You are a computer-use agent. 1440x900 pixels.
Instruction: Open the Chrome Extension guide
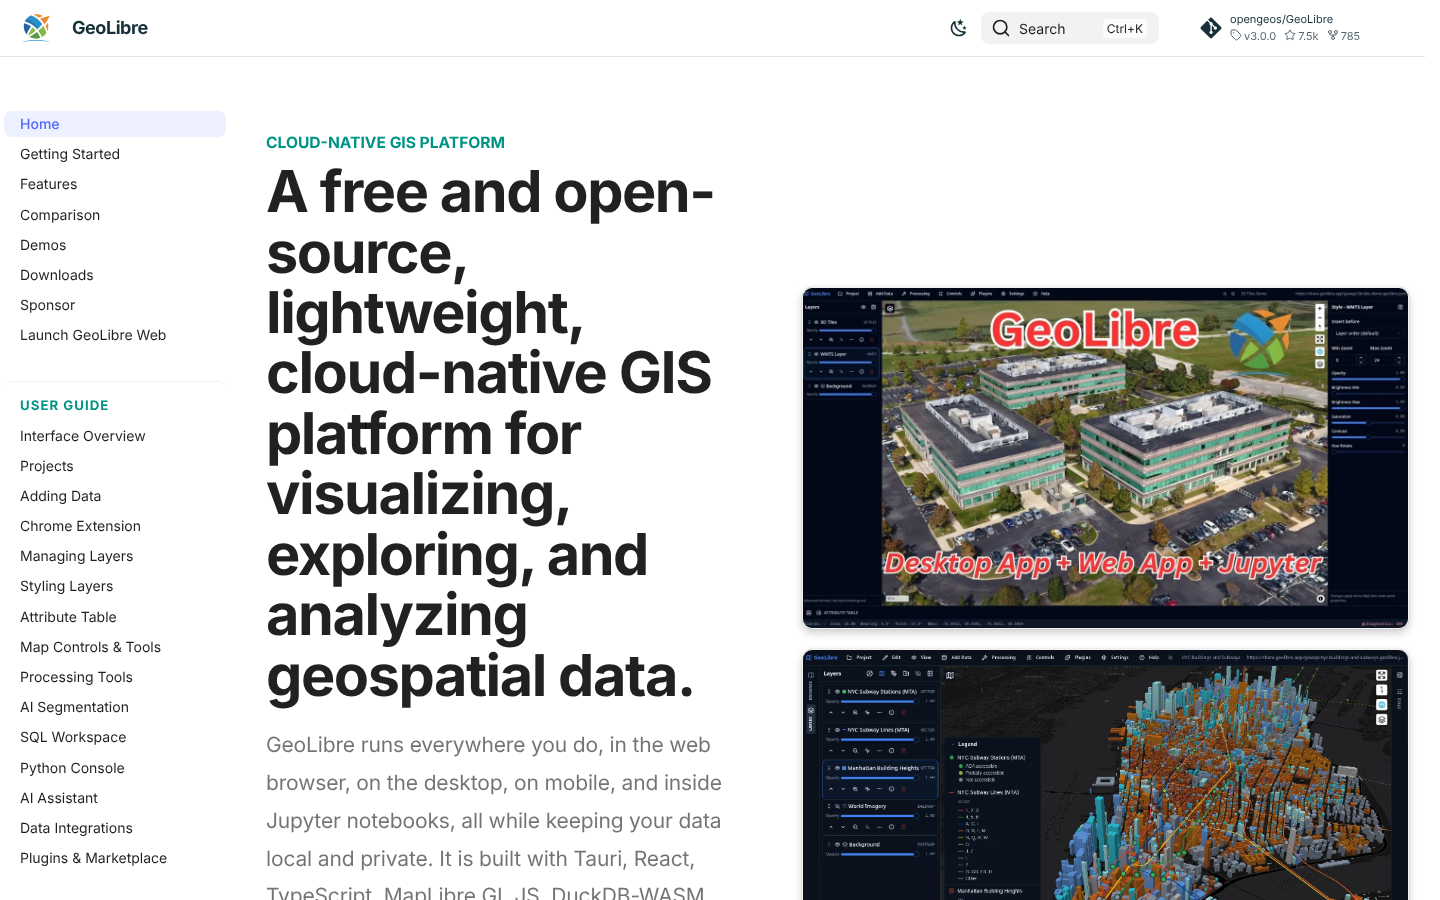click(81, 526)
